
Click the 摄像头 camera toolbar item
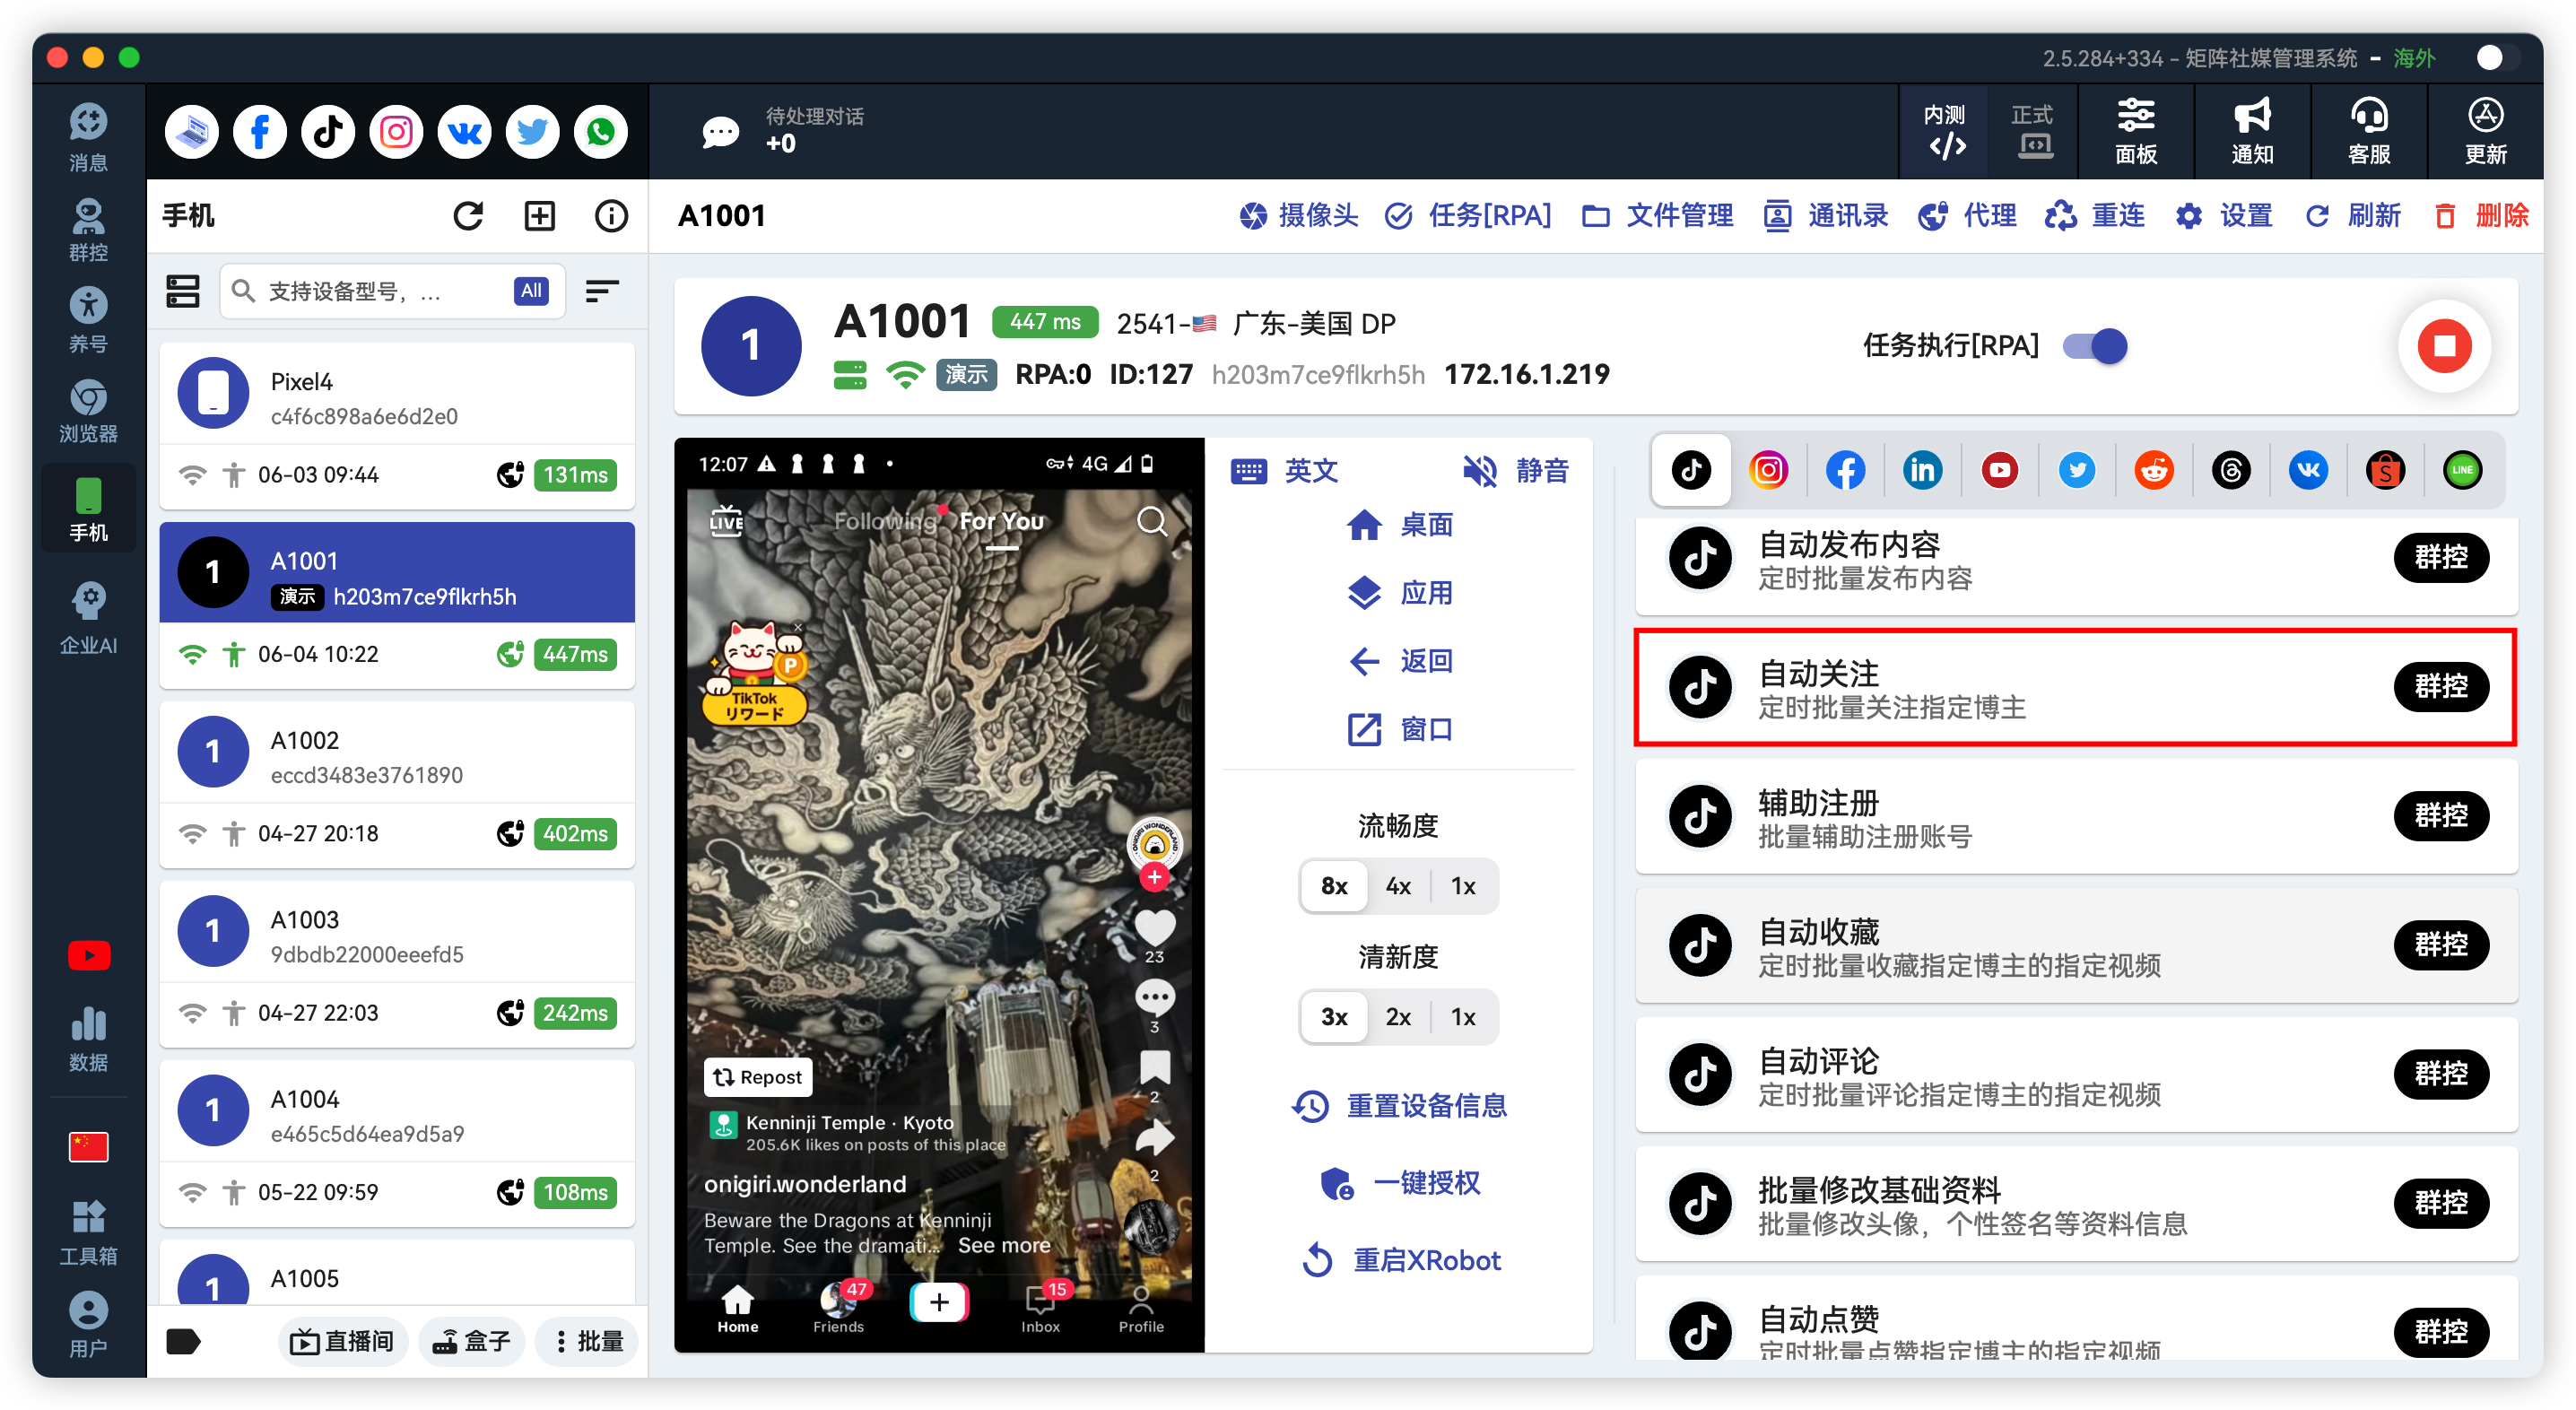coord(1298,215)
